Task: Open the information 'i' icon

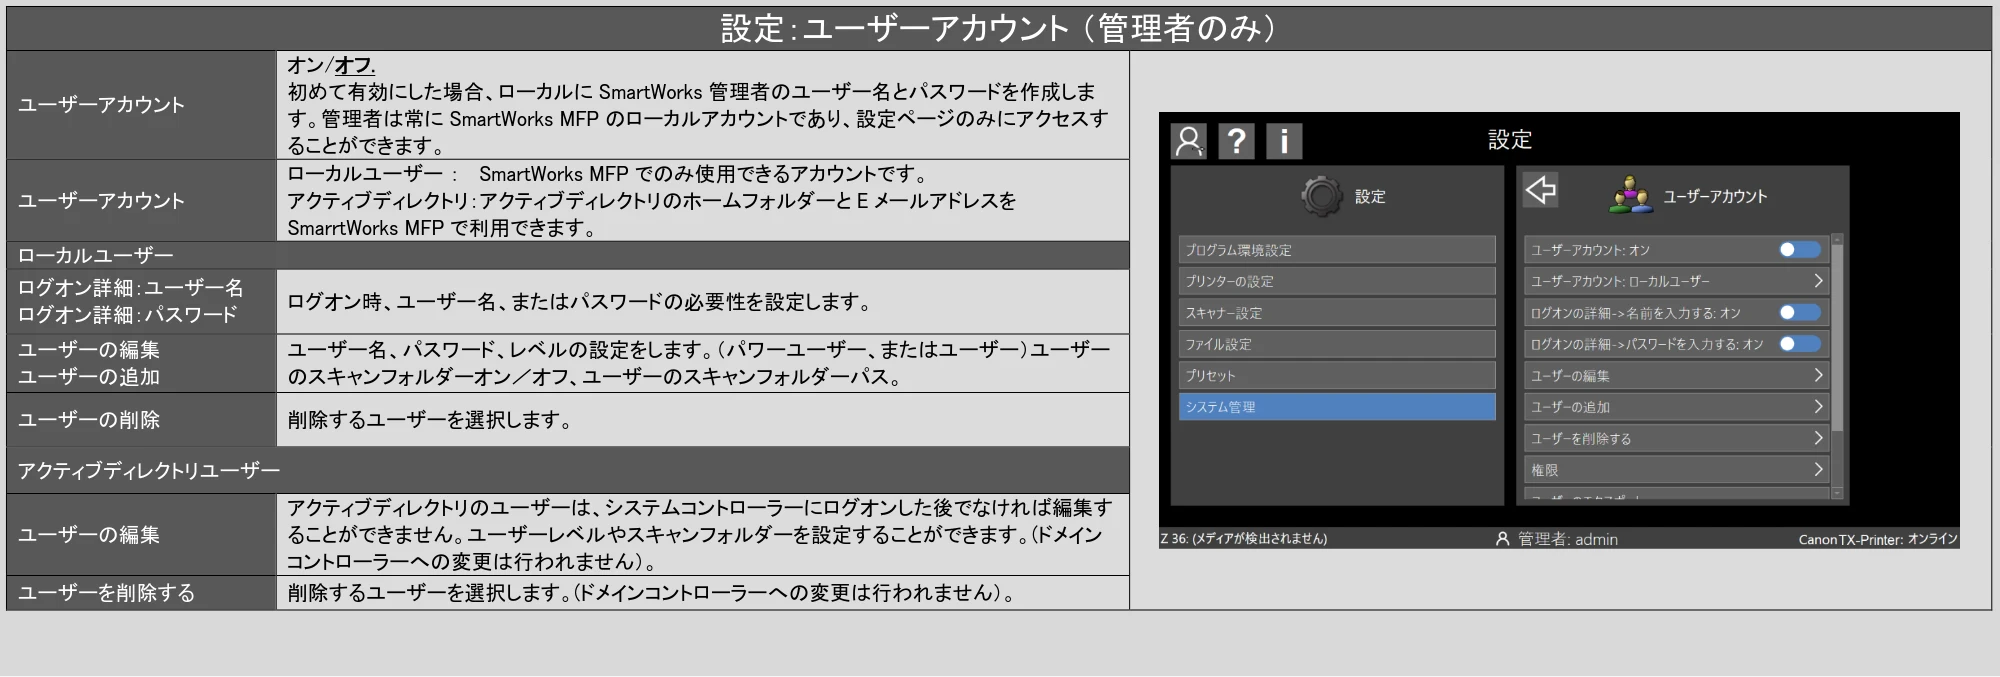Action: pos(1284,141)
